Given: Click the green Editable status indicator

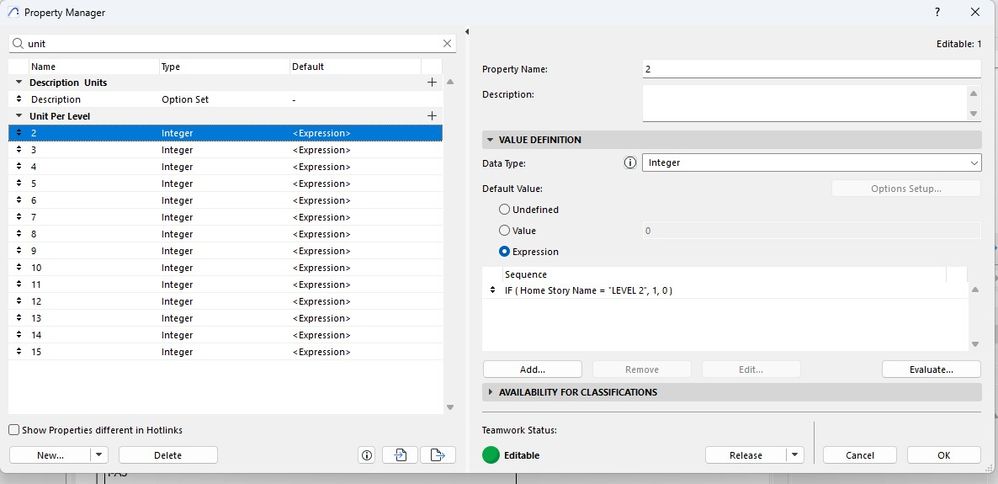Looking at the screenshot, I should 490,455.
